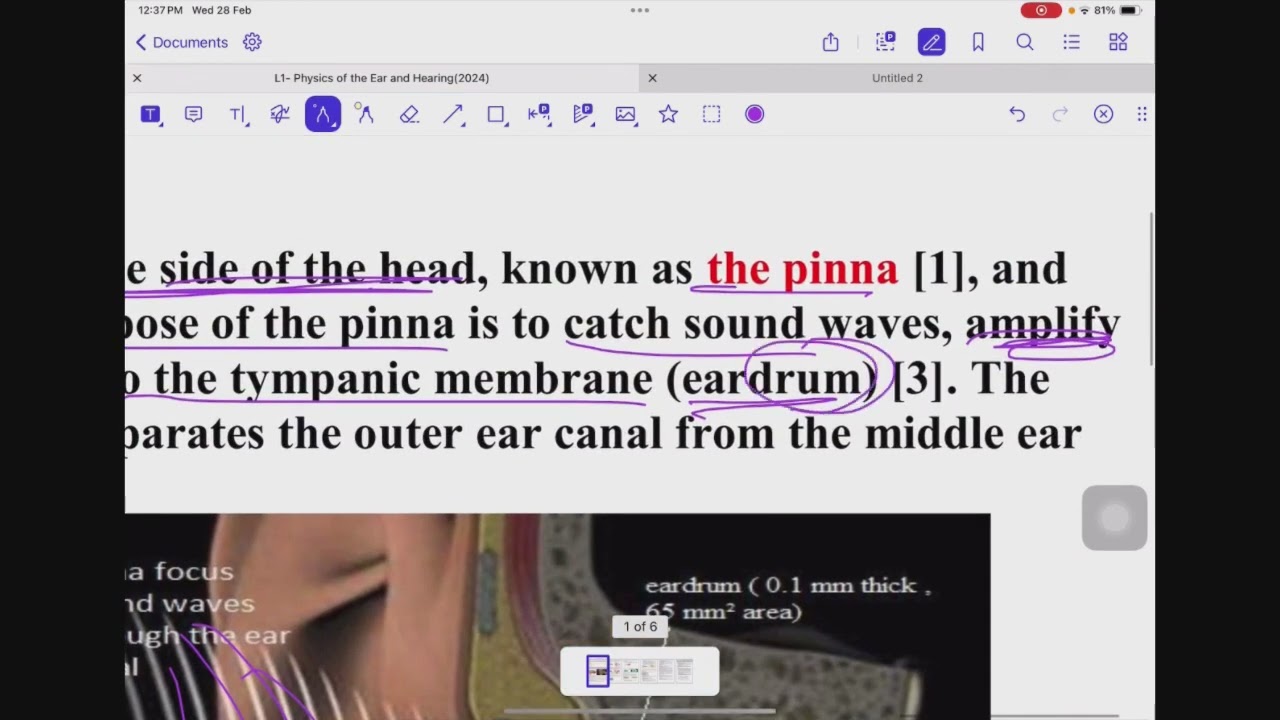Click the circled word "eardrum"
The image size is (1280, 720).
click(x=771, y=379)
